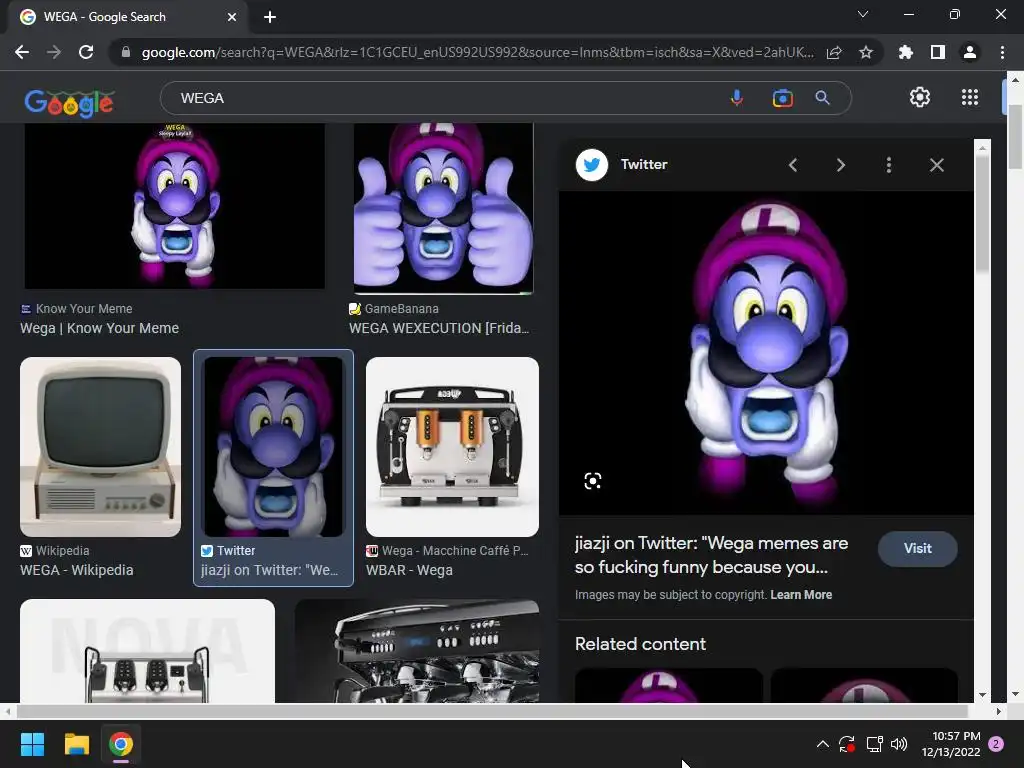Bookmark this page with star icon

866,52
